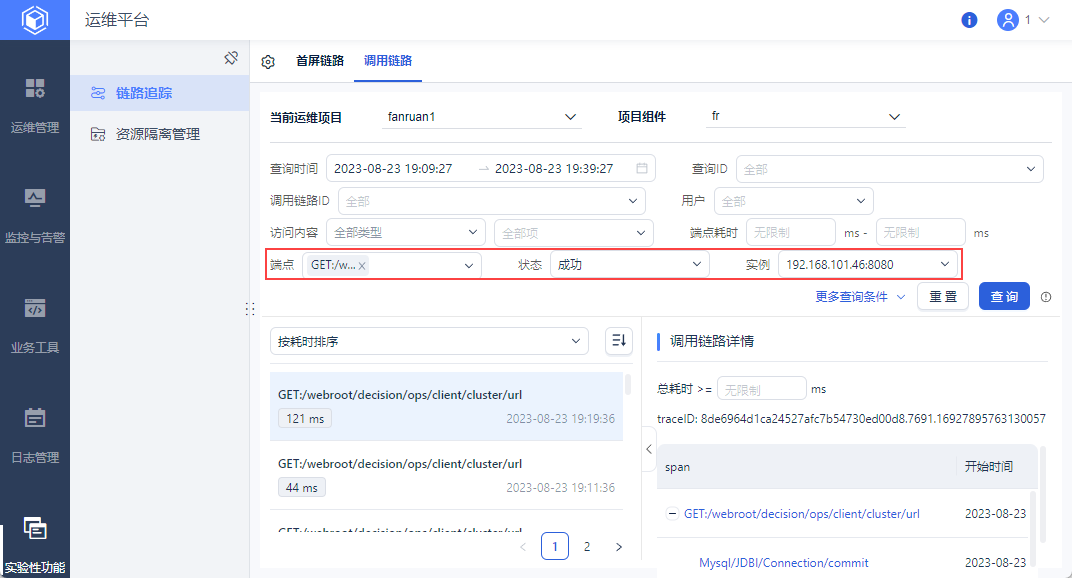Open 用户 dropdown
The image size is (1072, 578).
(x=794, y=201)
